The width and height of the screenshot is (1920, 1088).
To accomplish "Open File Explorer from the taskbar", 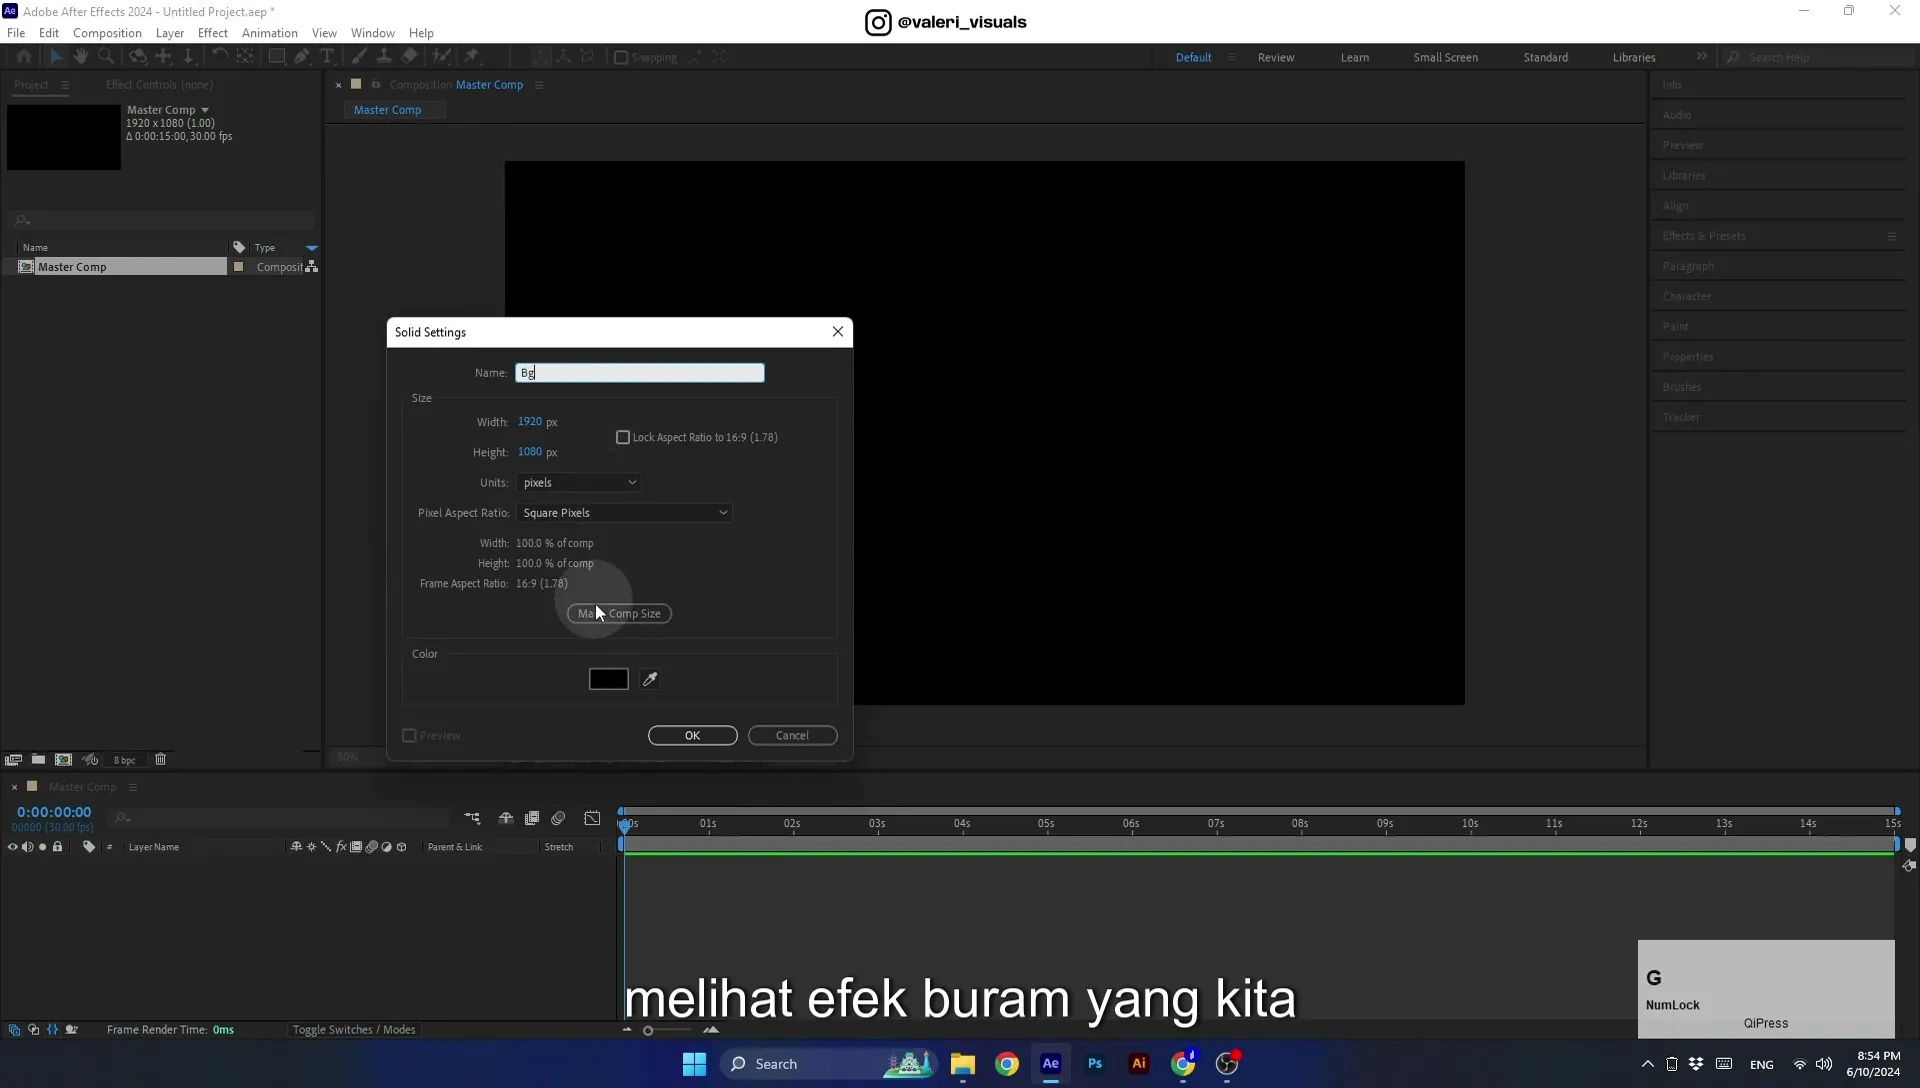I will point(963,1064).
